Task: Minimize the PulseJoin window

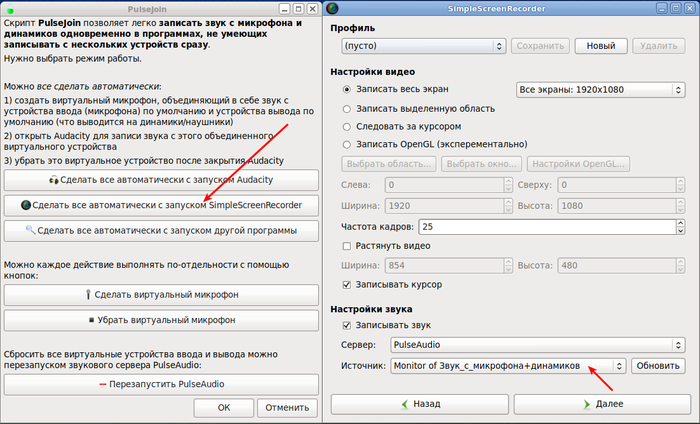Action: pyautogui.click(x=284, y=8)
